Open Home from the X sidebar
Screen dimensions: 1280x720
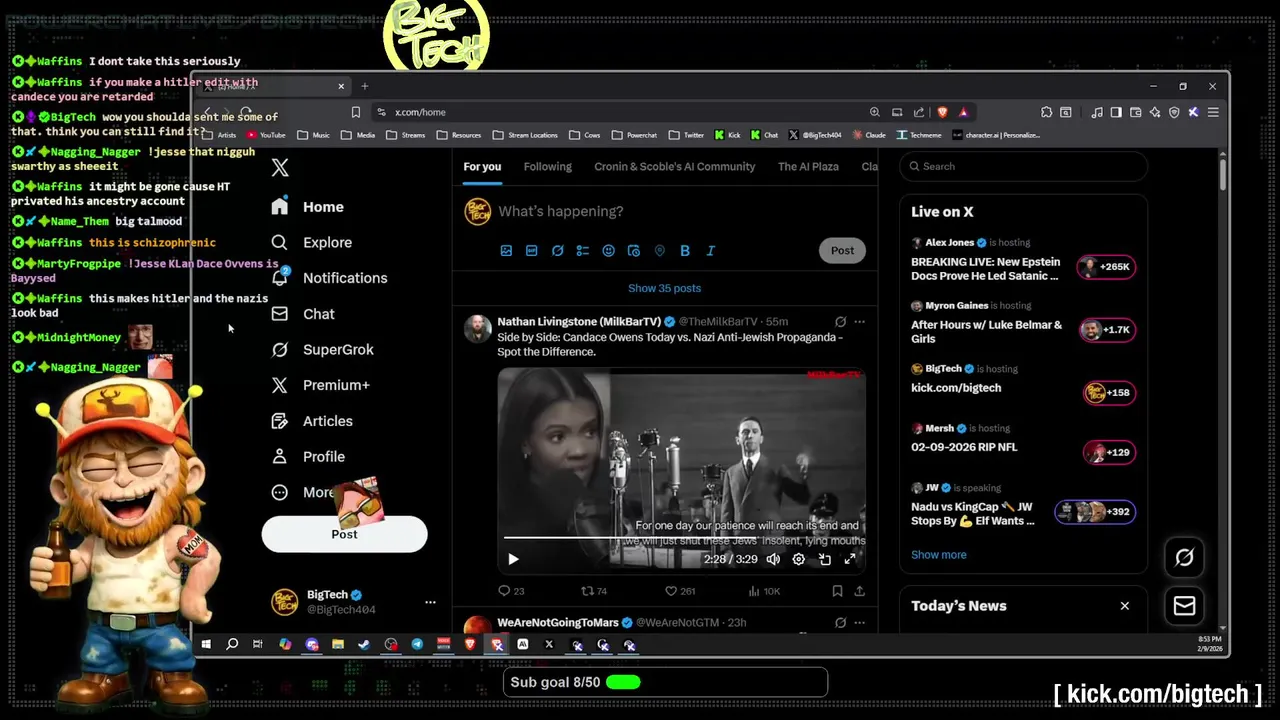pyautogui.click(x=308, y=207)
